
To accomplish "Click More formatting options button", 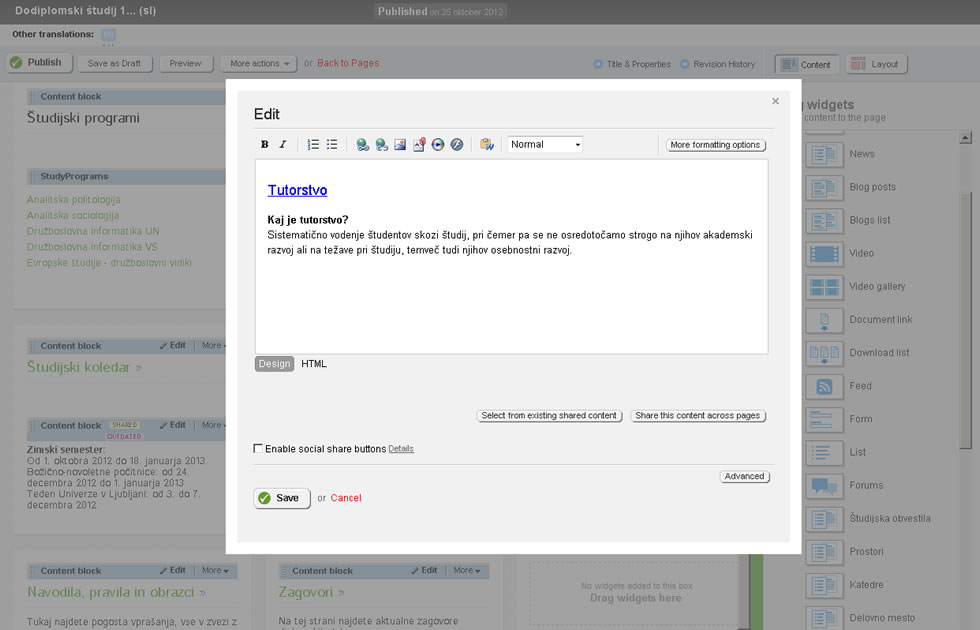I will (x=715, y=145).
